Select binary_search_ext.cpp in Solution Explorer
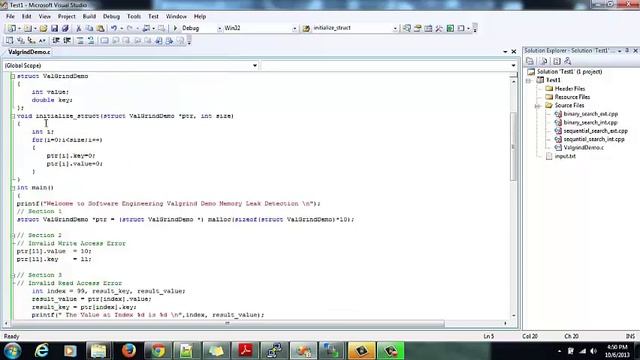This screenshot has height=360, width=640. 591,114
